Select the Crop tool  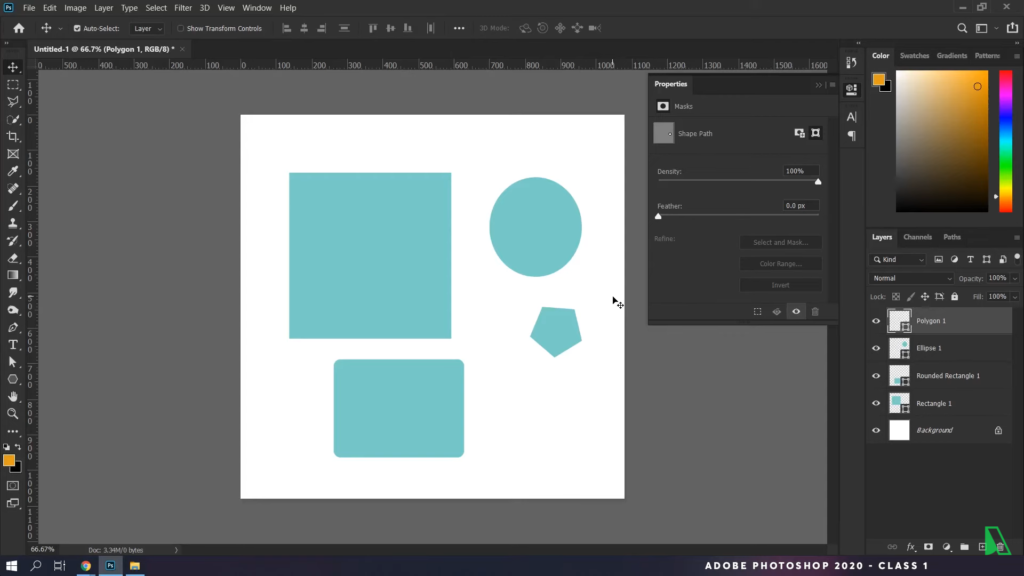12,137
